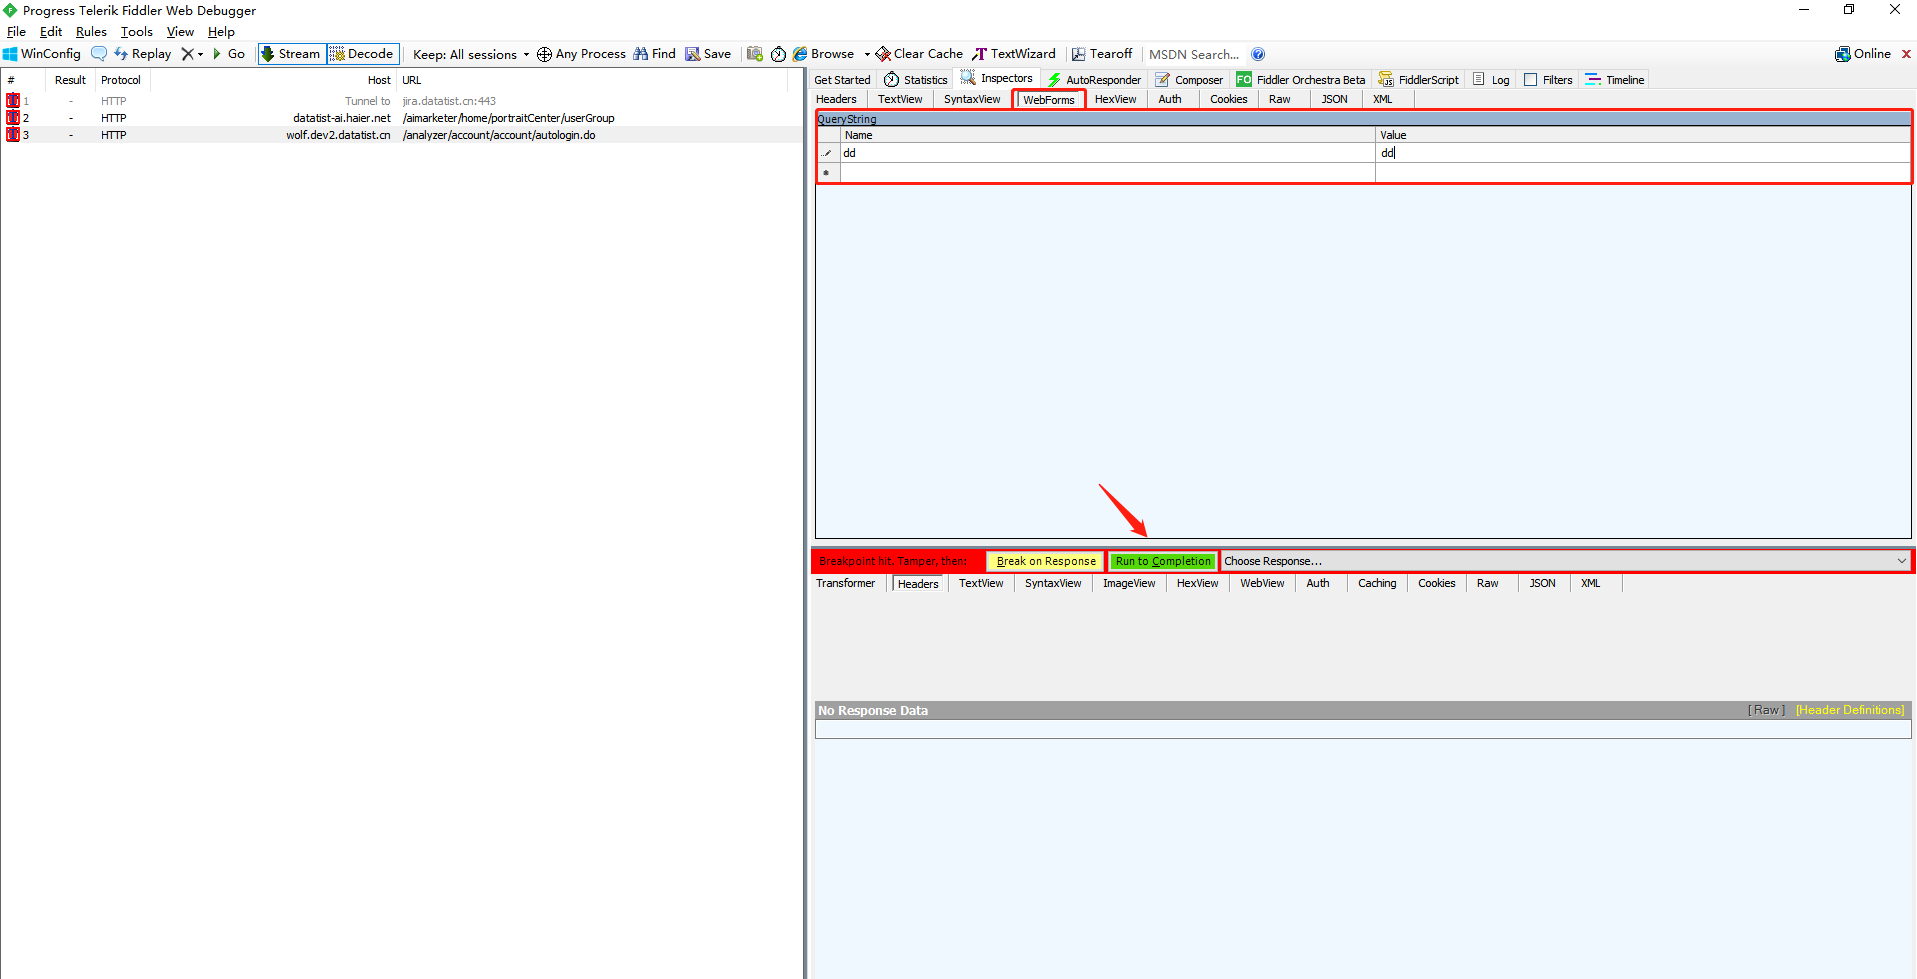1917x979 pixels.
Task: Click the QueryString Name cell 'dd'
Action: point(1107,153)
